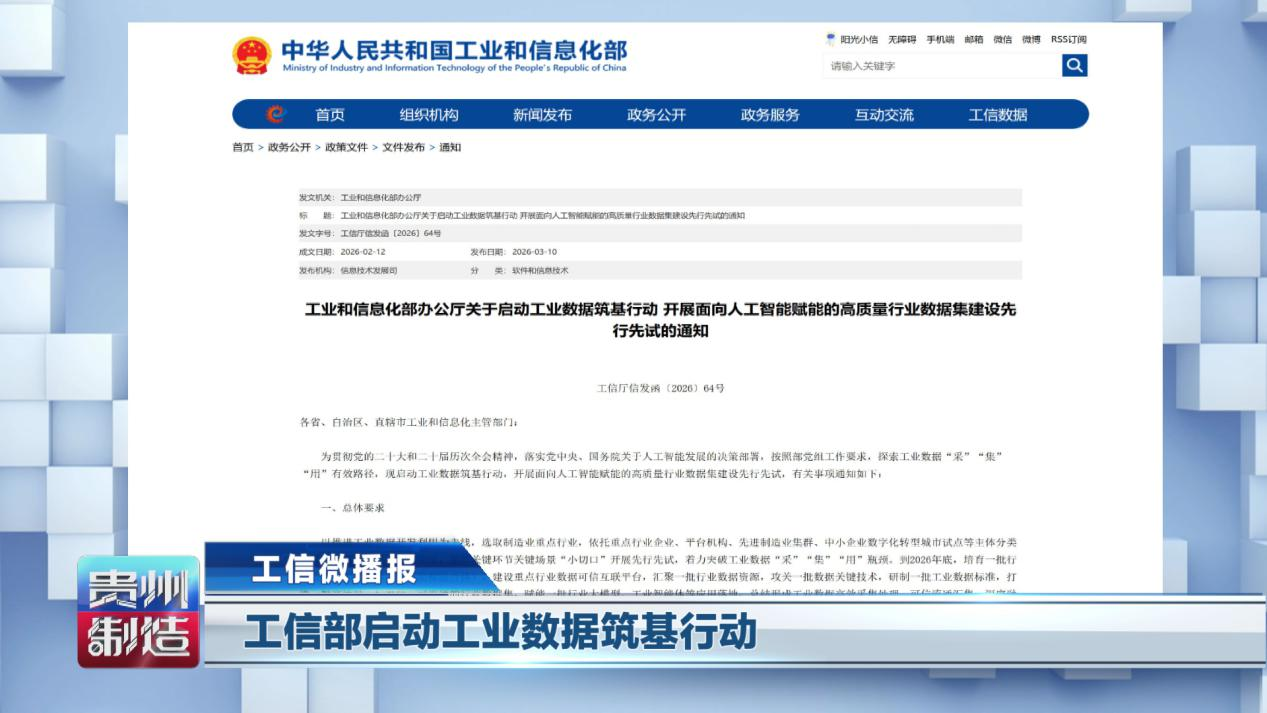Click 政策文件 in the breadcrumb

coord(346,148)
